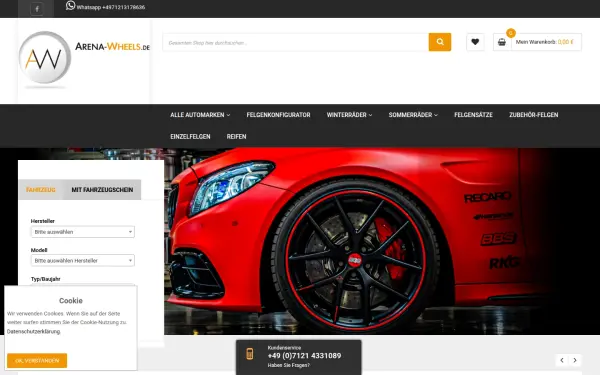Open the Reifen menu item

tap(236, 137)
